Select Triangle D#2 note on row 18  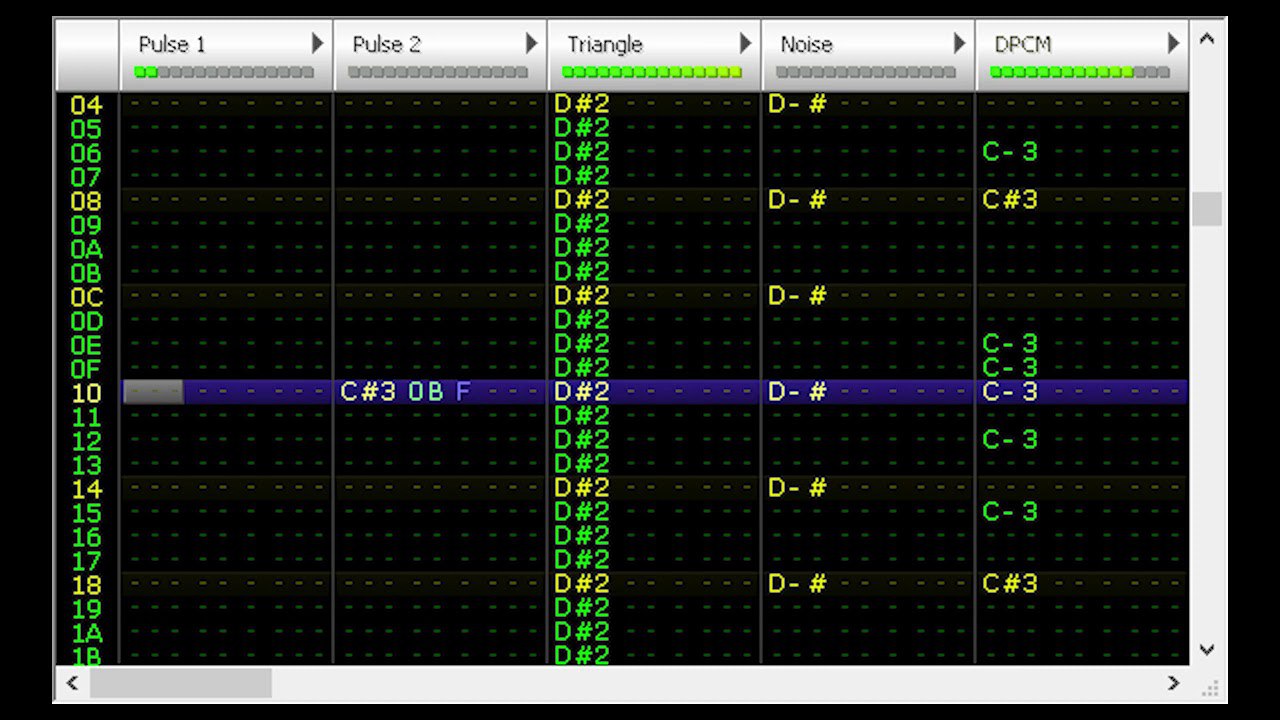click(x=582, y=583)
